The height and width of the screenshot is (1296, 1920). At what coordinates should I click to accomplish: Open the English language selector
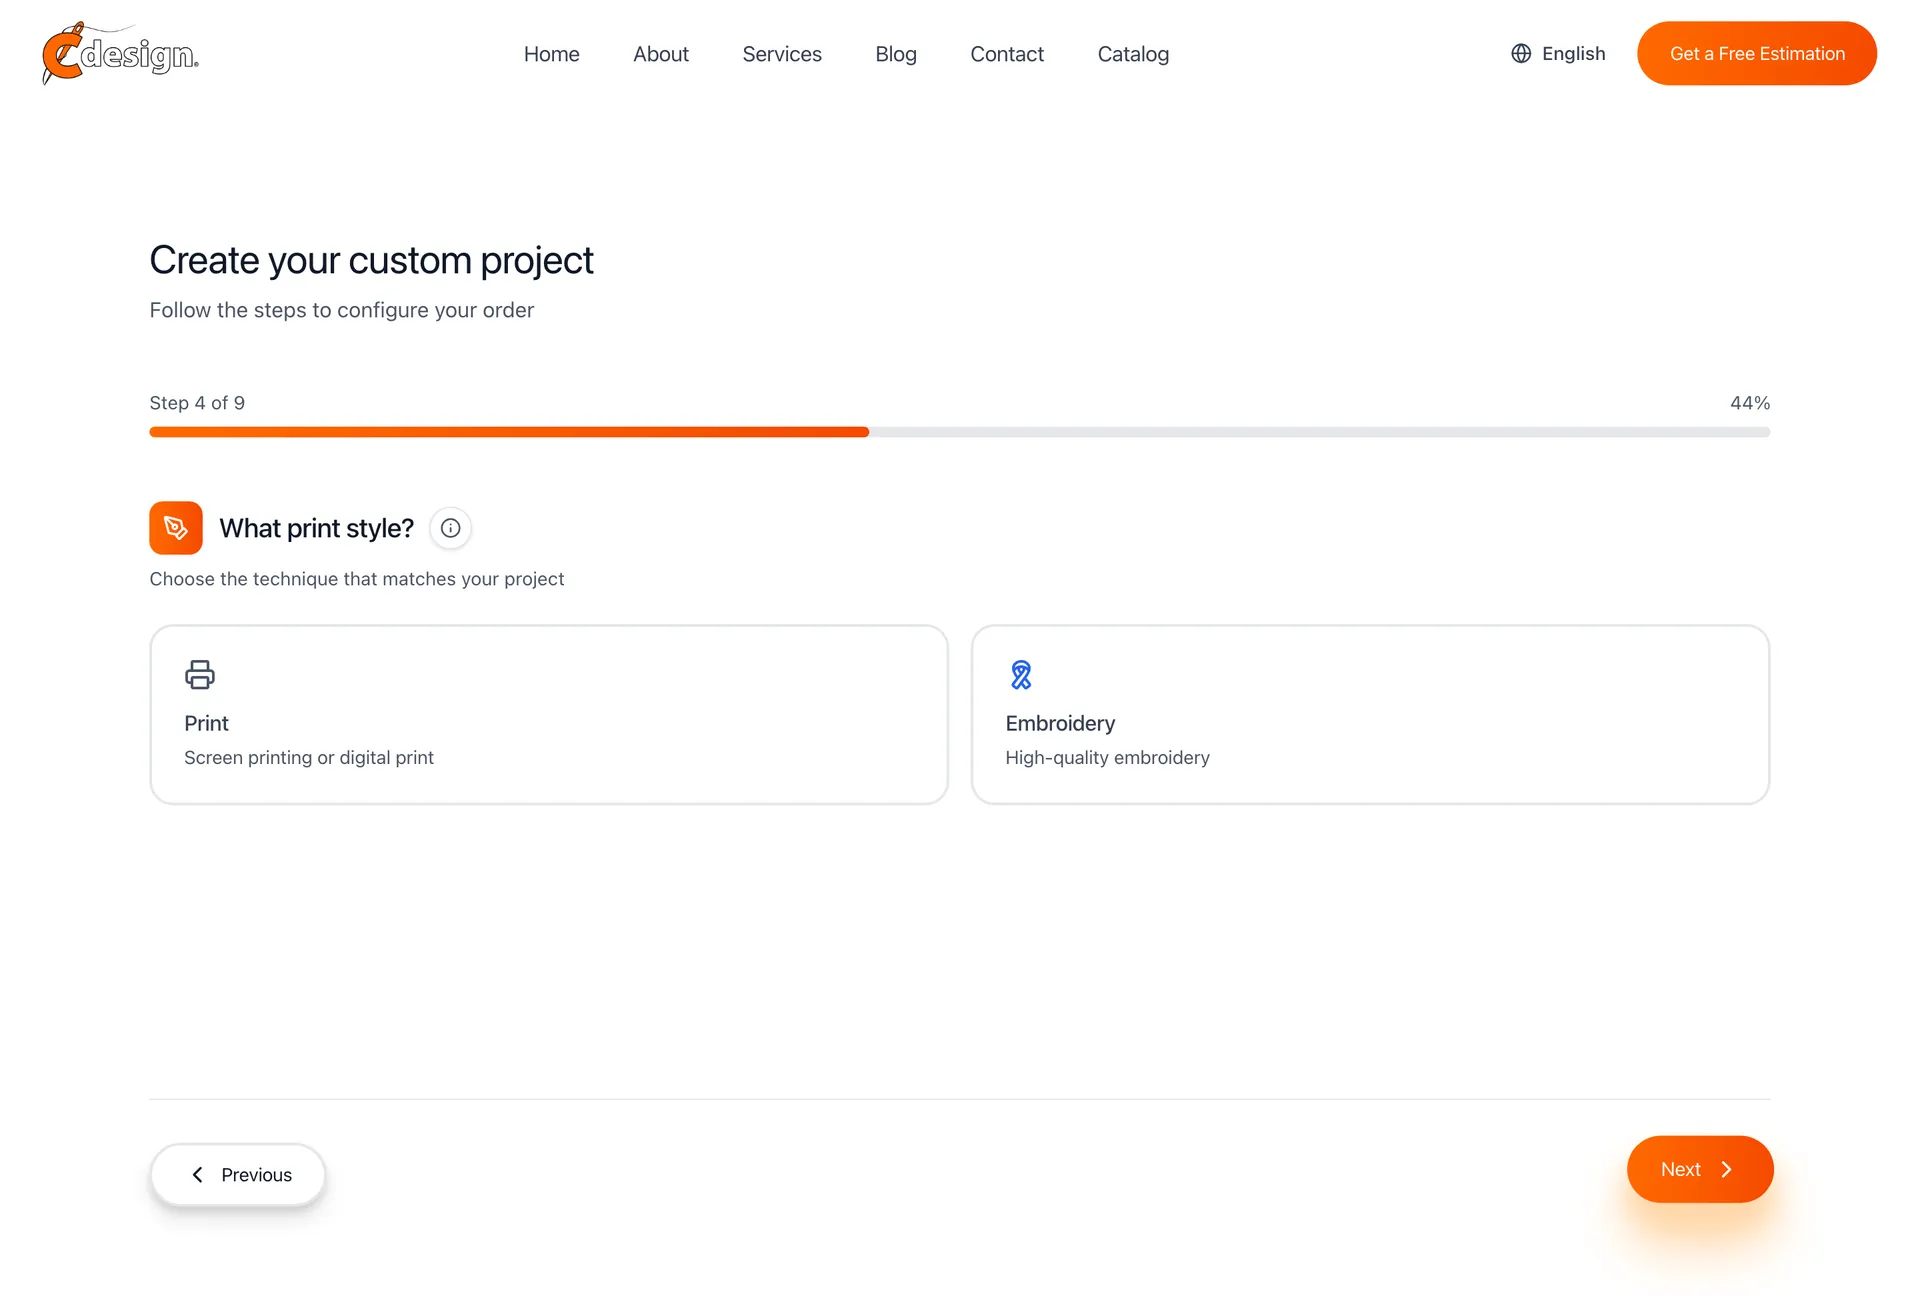pyautogui.click(x=1558, y=54)
